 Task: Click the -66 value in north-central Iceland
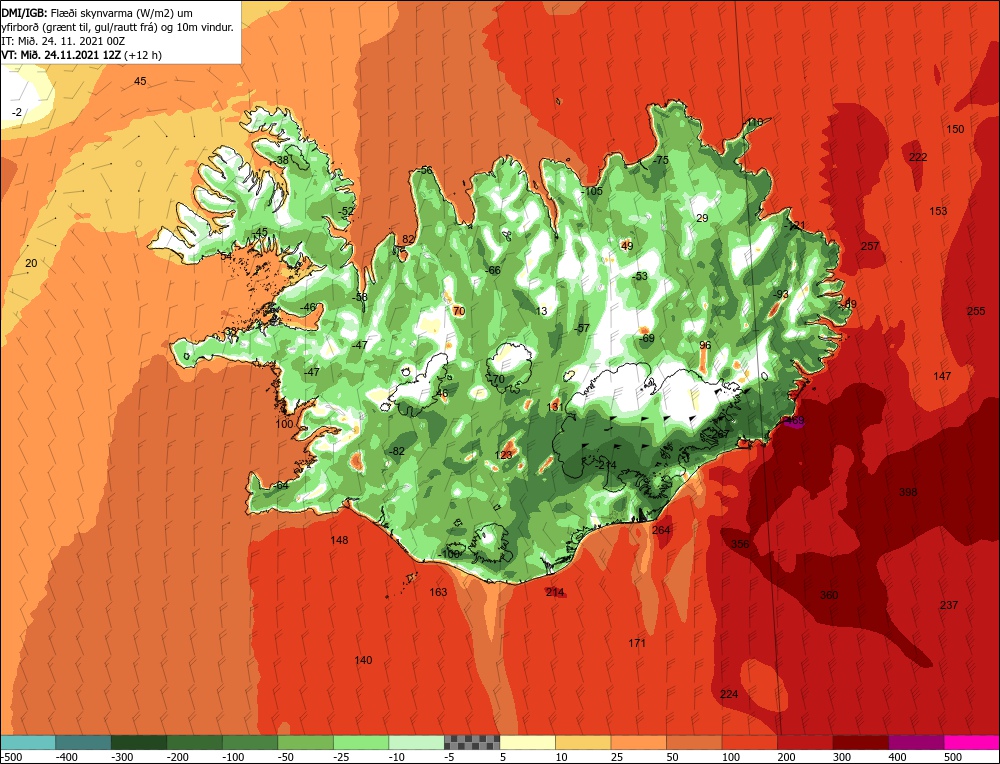(x=493, y=270)
